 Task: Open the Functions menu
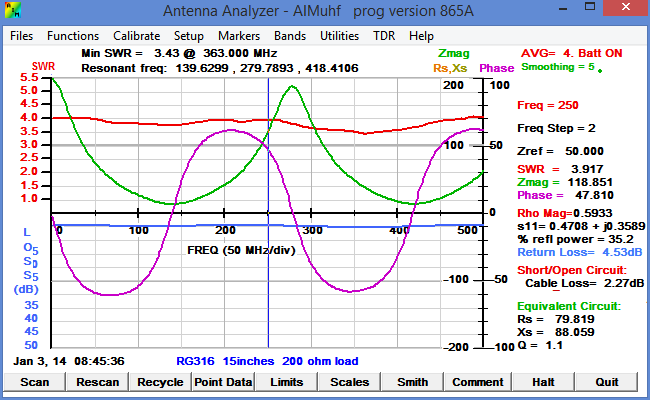coord(73,35)
